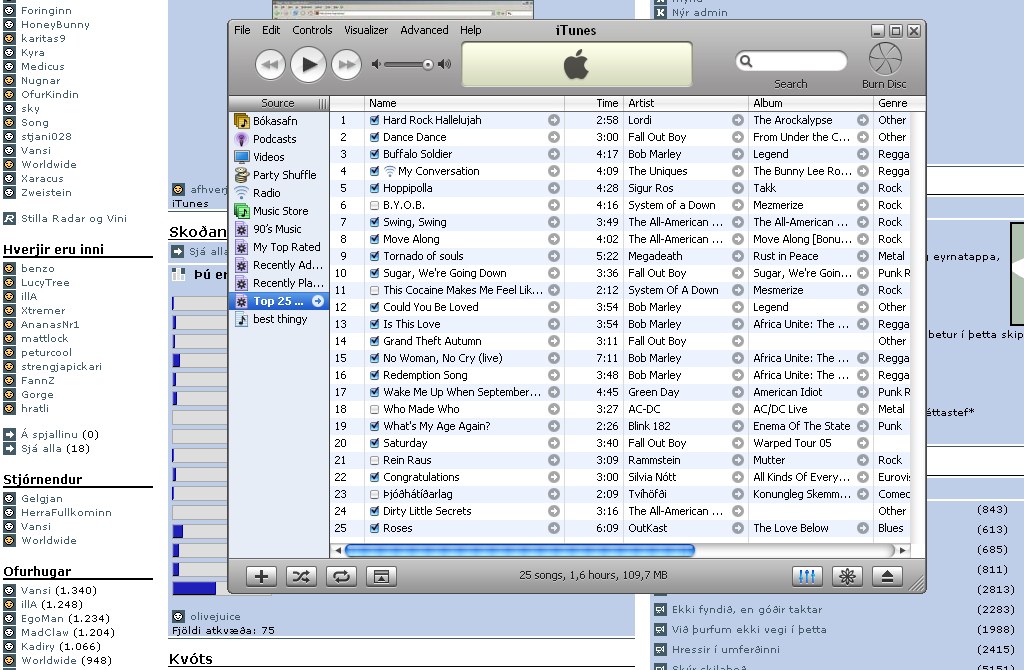Viewport: 1024px width, 670px height.
Task: Check the Rein Raus checkbox
Action: click(x=374, y=460)
